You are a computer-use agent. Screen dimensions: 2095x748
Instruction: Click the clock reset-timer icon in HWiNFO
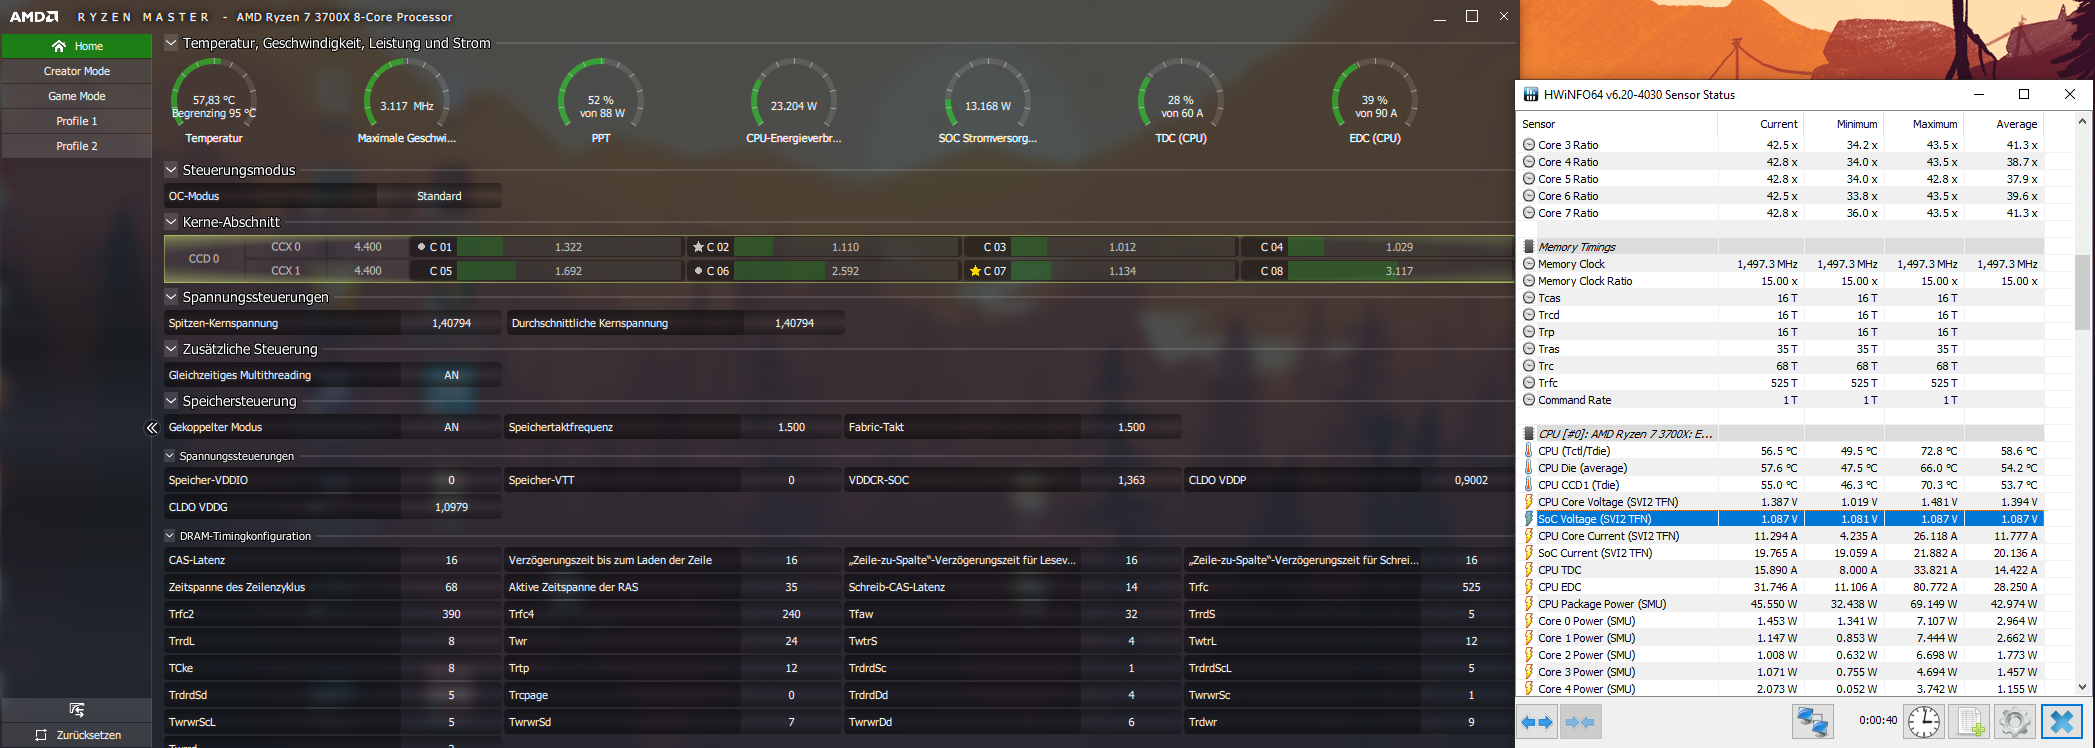tap(1924, 721)
